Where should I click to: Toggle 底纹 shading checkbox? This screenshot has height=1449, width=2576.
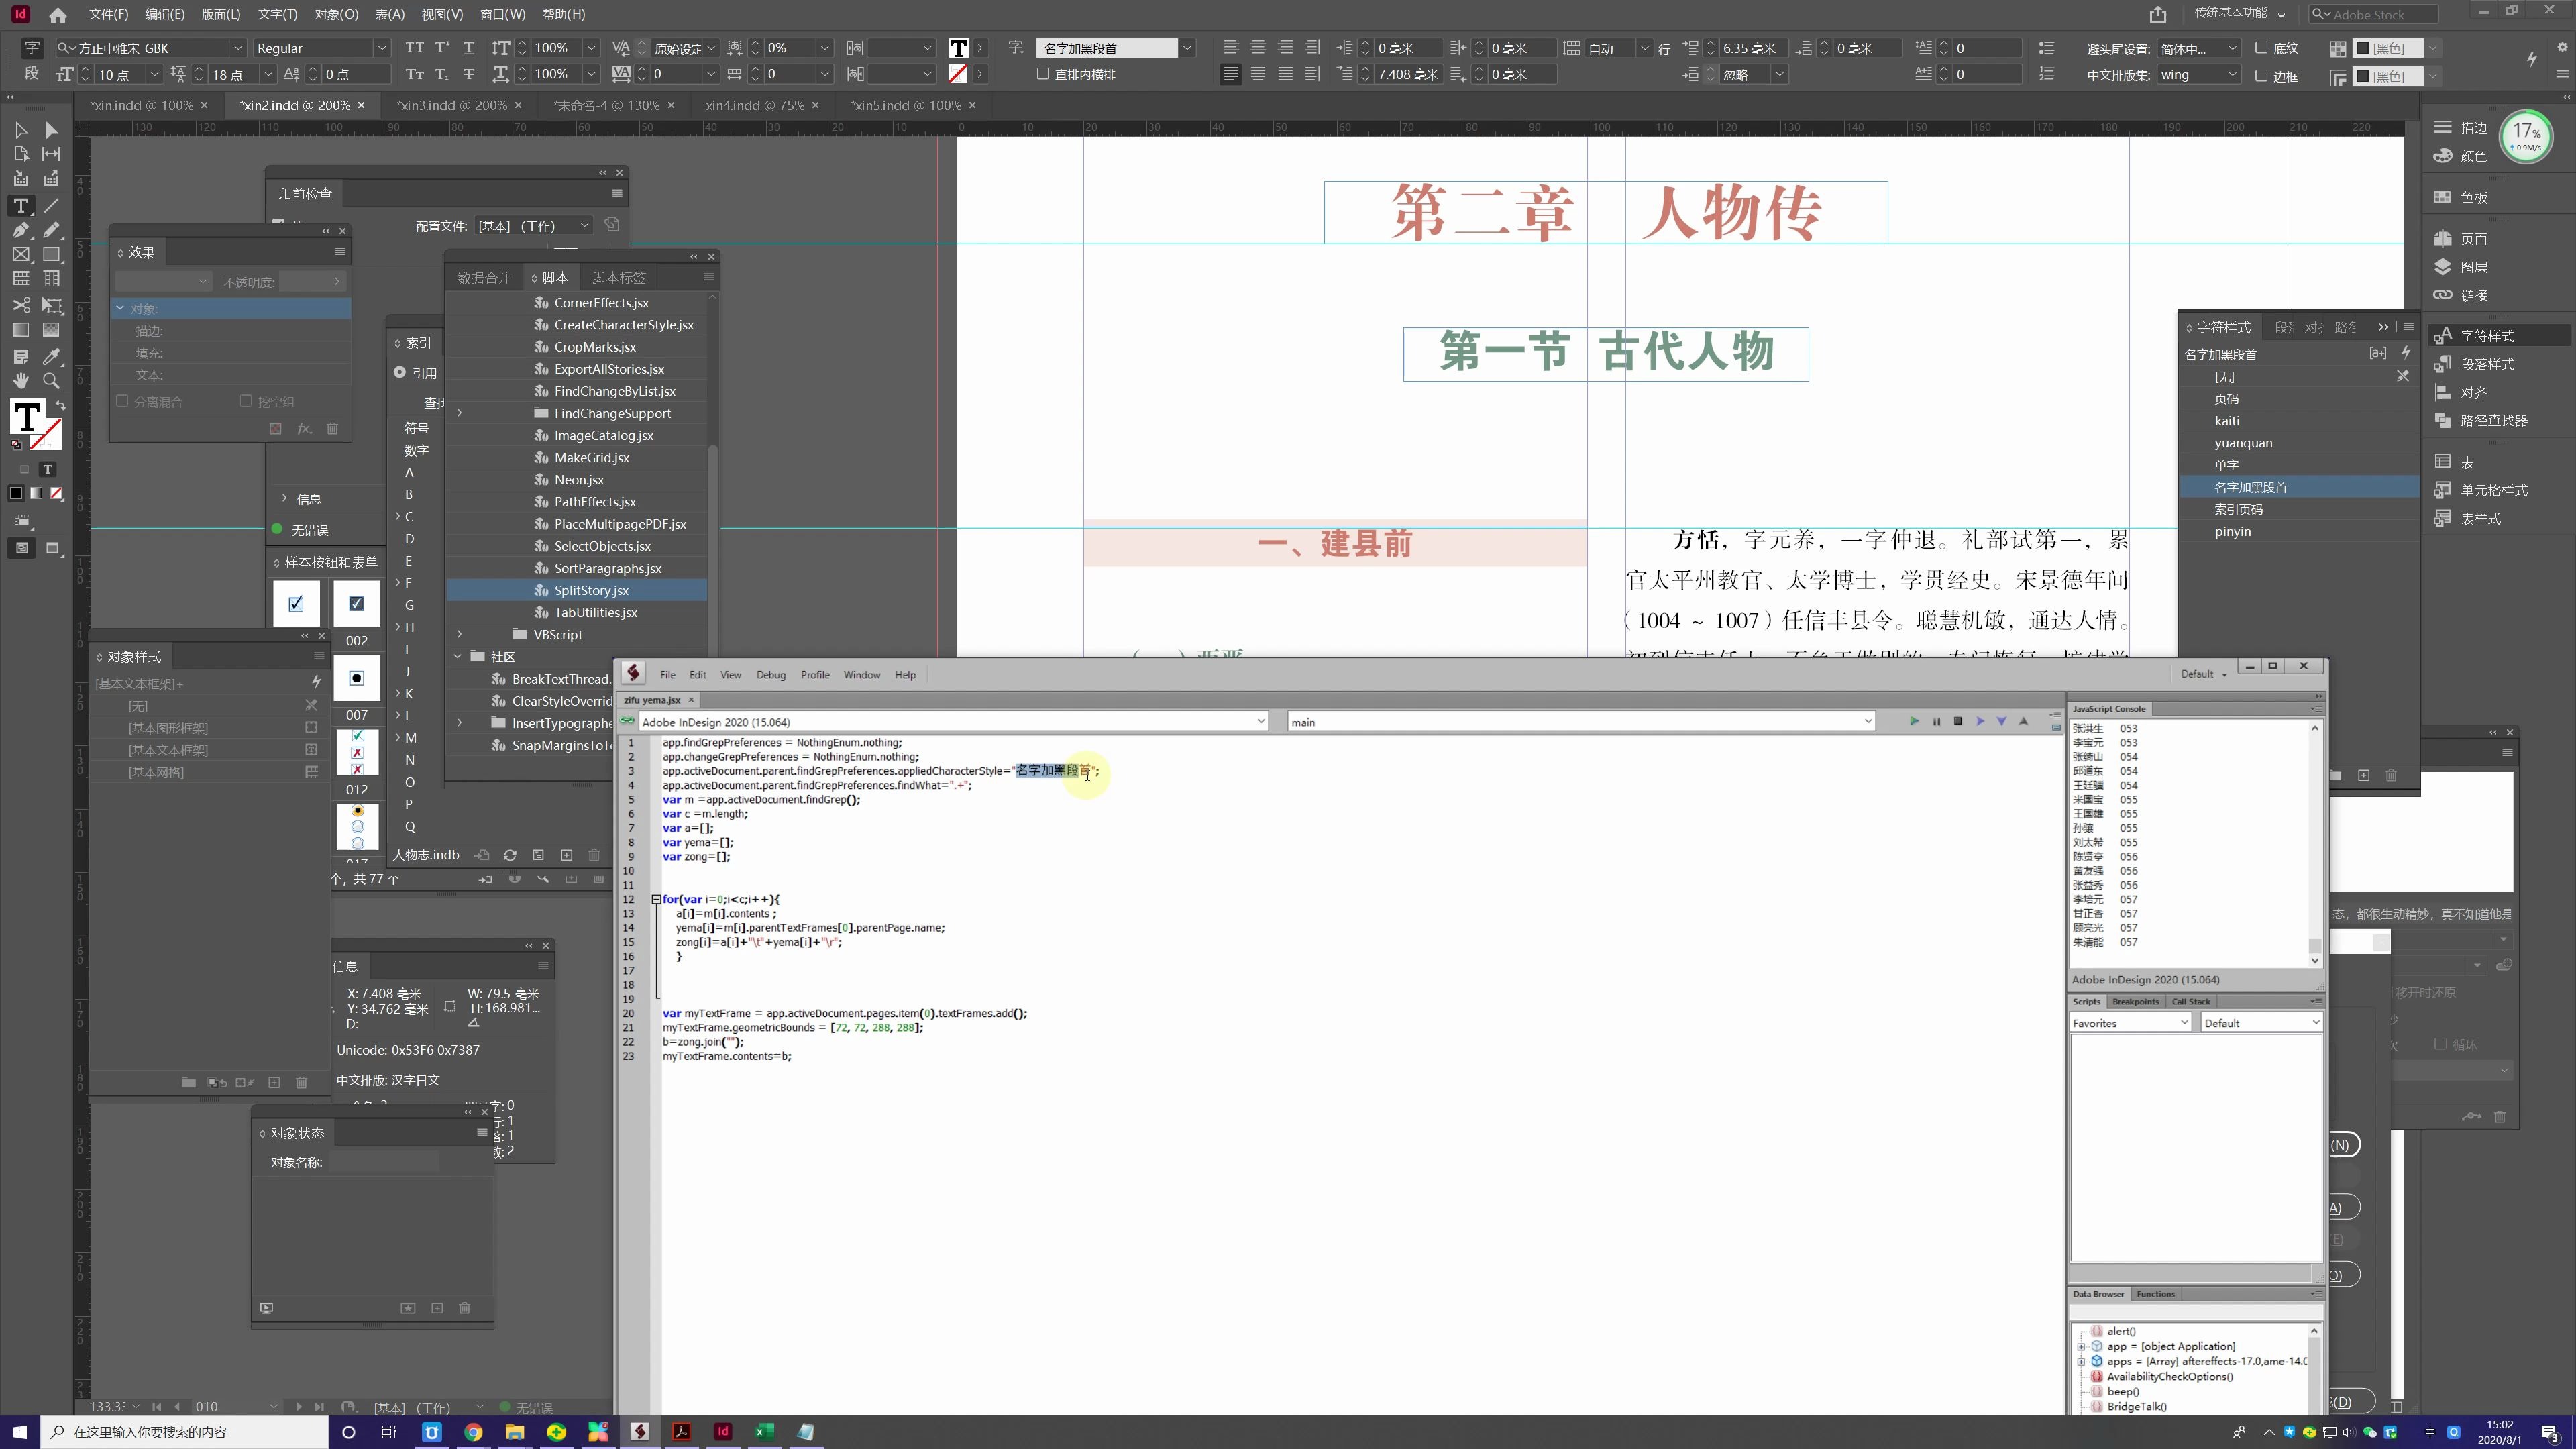(x=2262, y=48)
